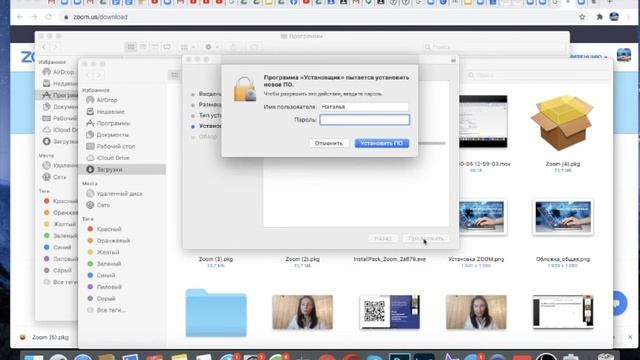Click Edit Tags icon in Программы toolbar
Image resolution: width=640 pixels, height=360 pixels.
click(x=254, y=47)
